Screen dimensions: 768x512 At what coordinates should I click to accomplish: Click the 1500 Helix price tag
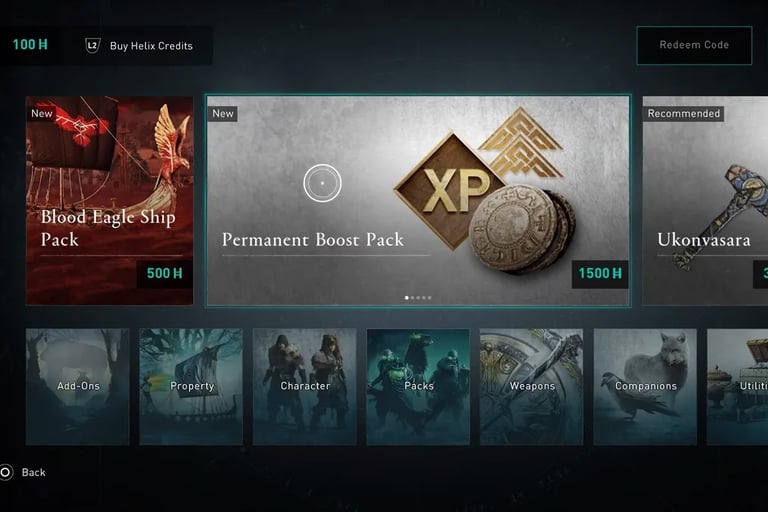click(600, 273)
